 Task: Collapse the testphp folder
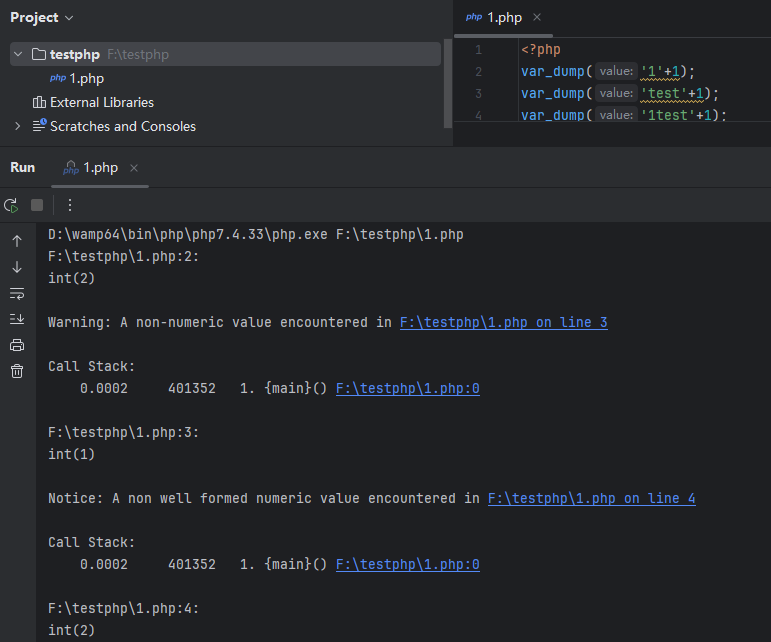pyautogui.click(x=18, y=54)
